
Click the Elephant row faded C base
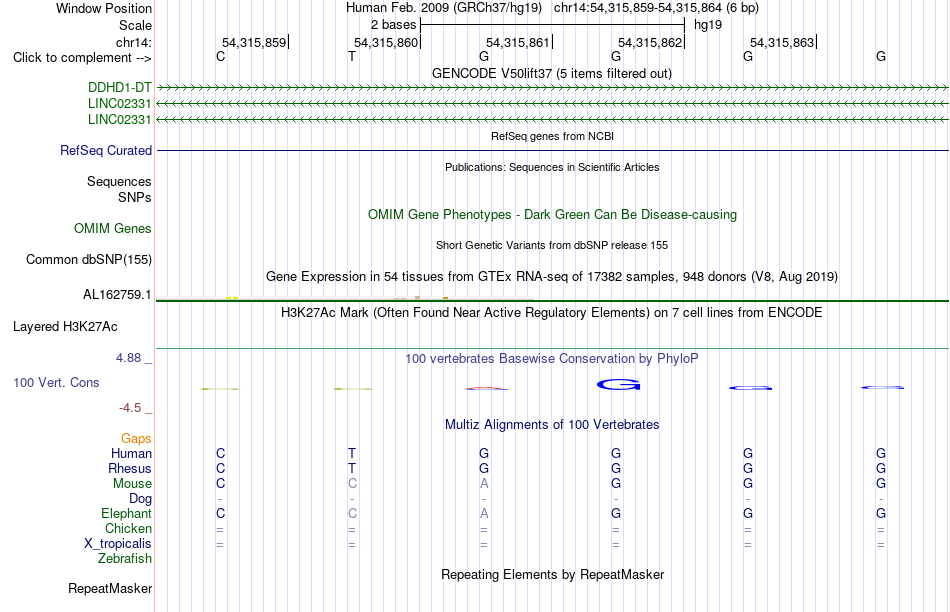pos(352,513)
